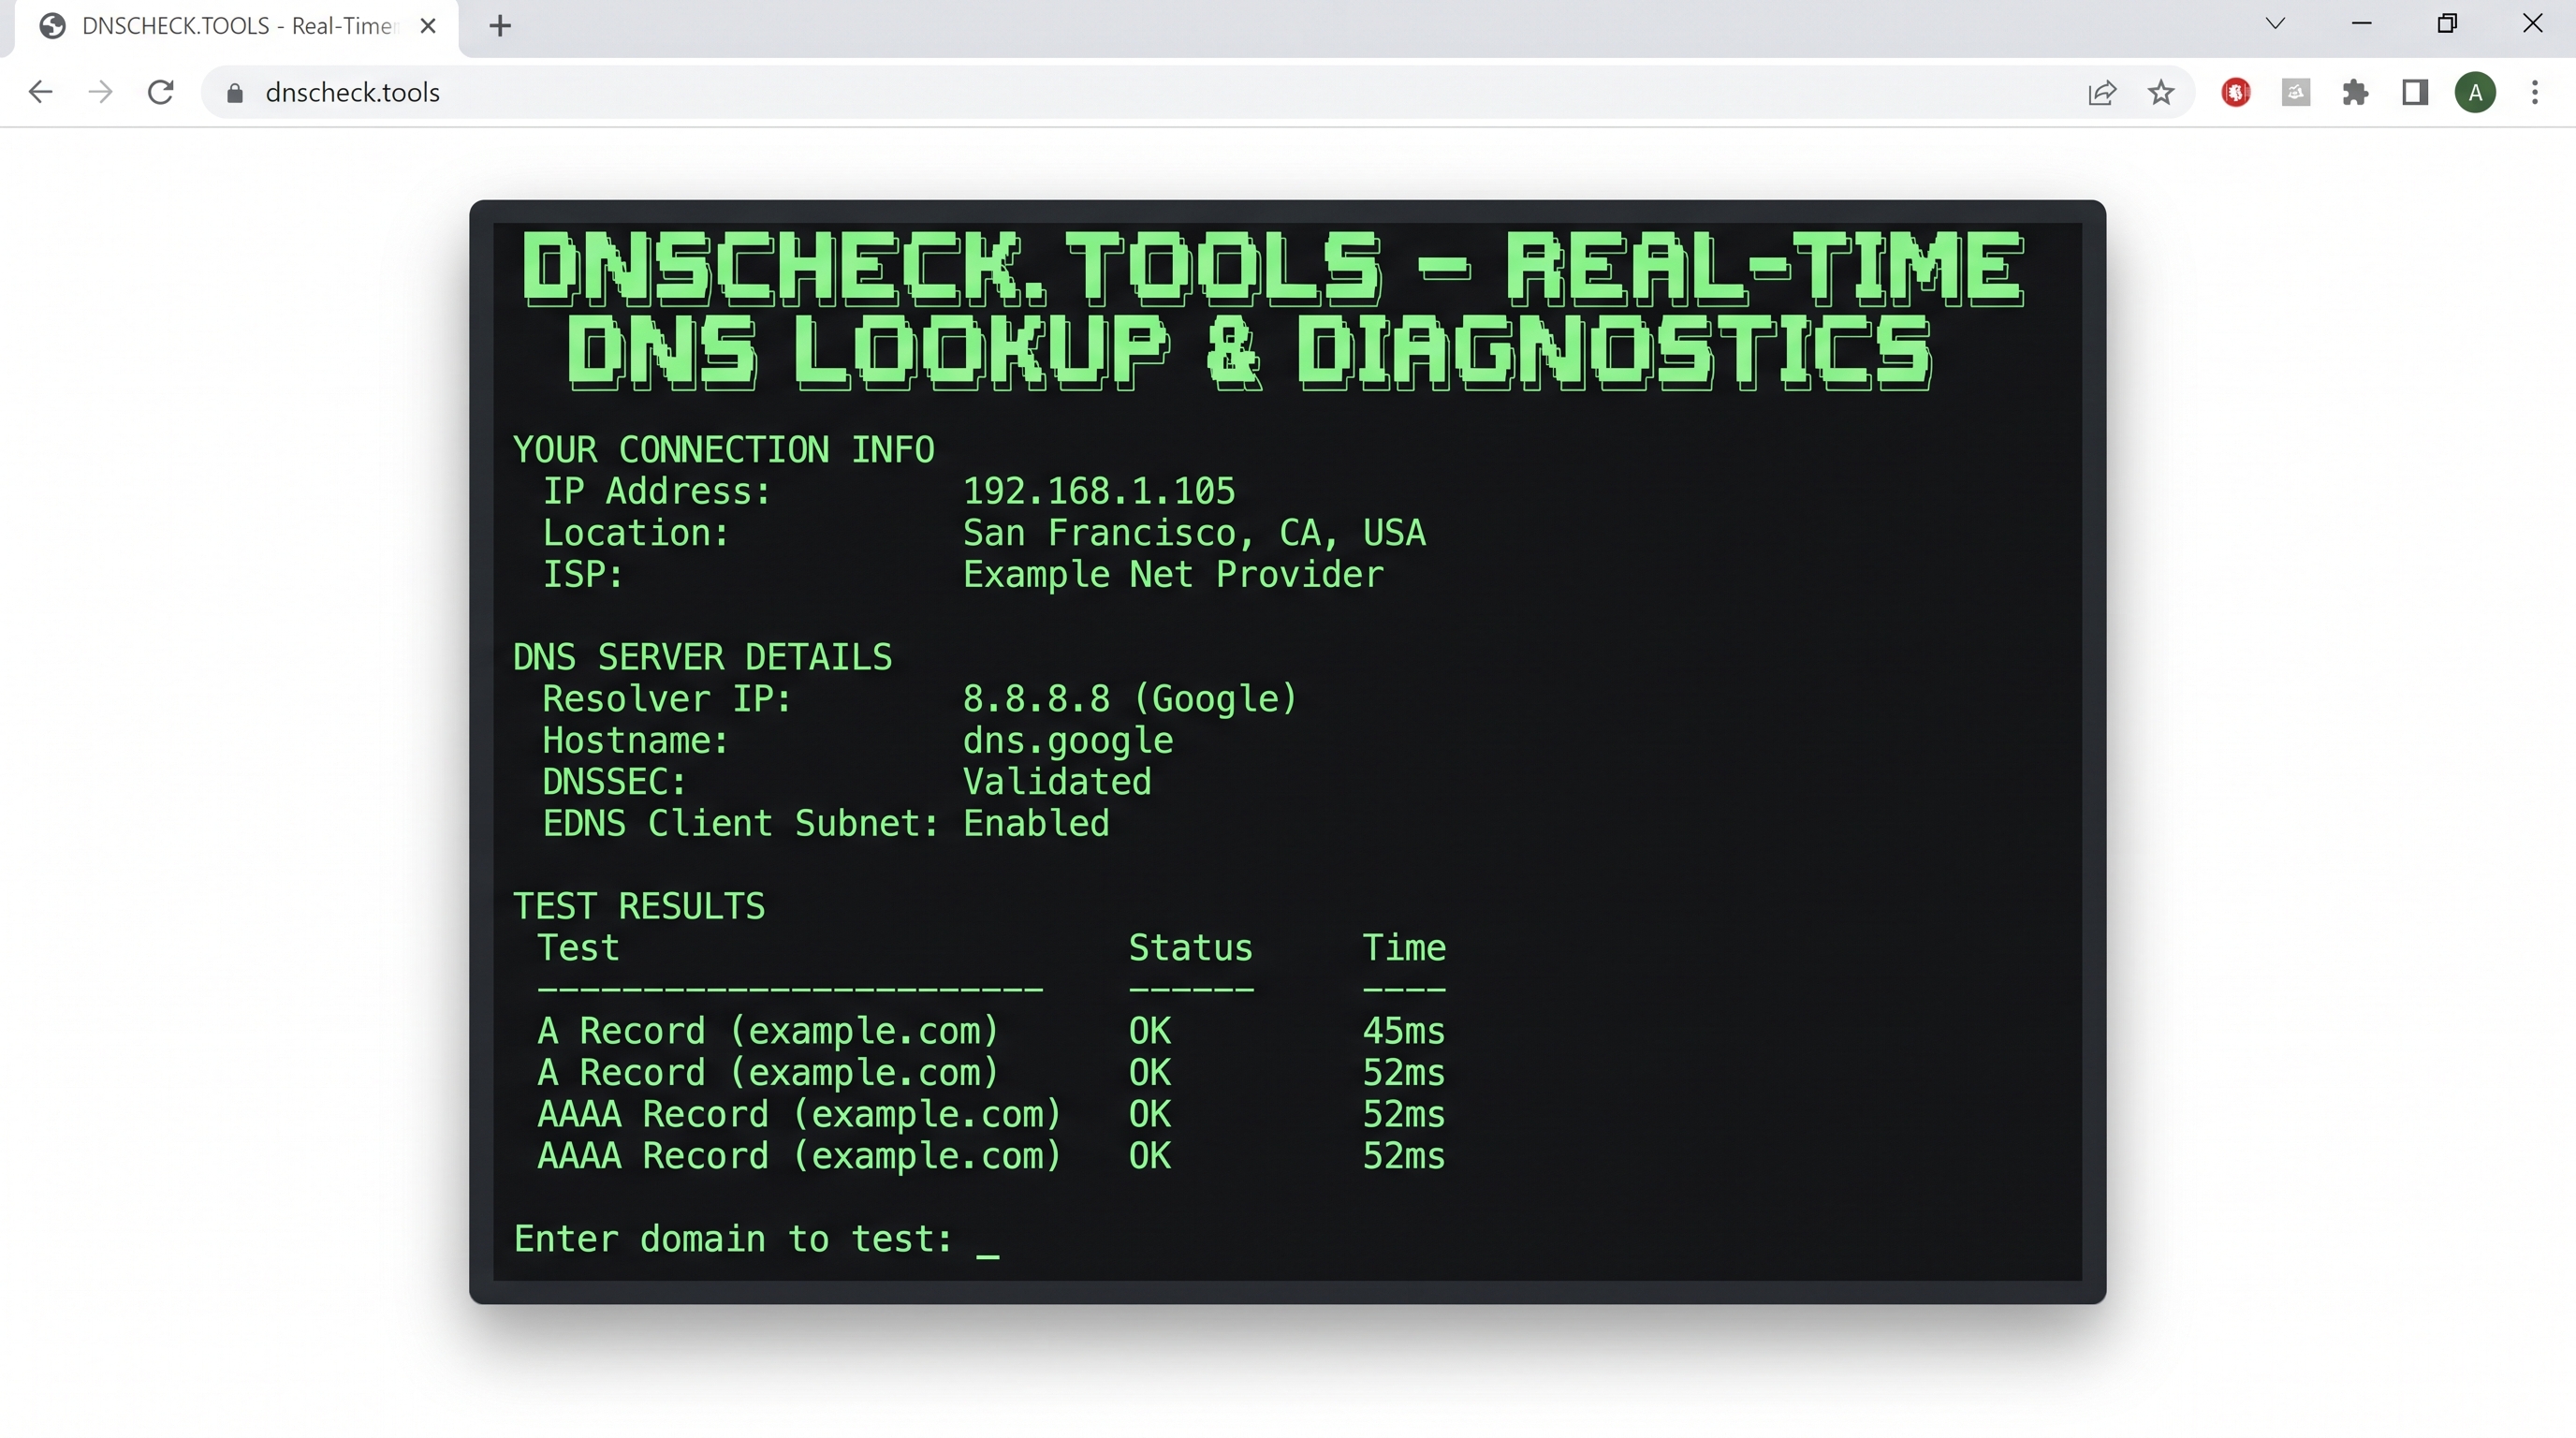
Task: Open Chrome three-dot menu
Action: 2535,93
